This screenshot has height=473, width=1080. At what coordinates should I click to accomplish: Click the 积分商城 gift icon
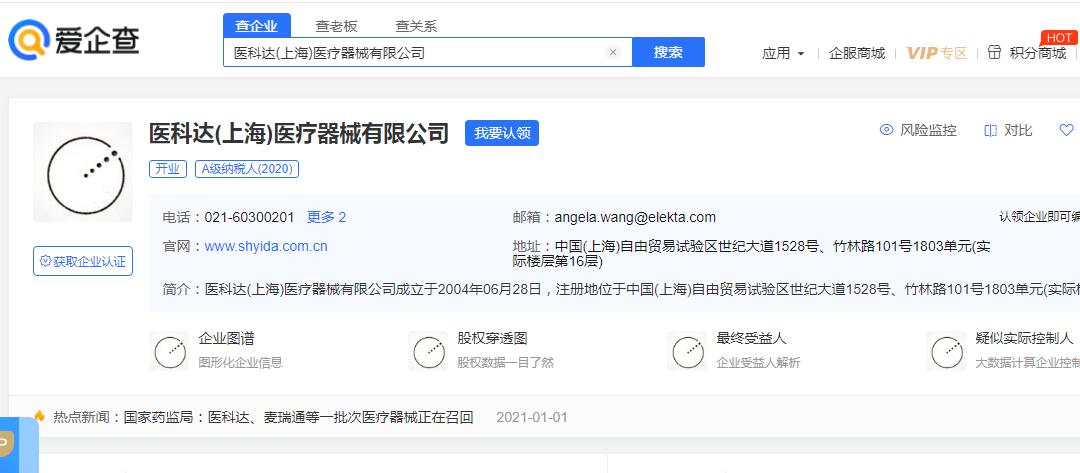click(994, 52)
